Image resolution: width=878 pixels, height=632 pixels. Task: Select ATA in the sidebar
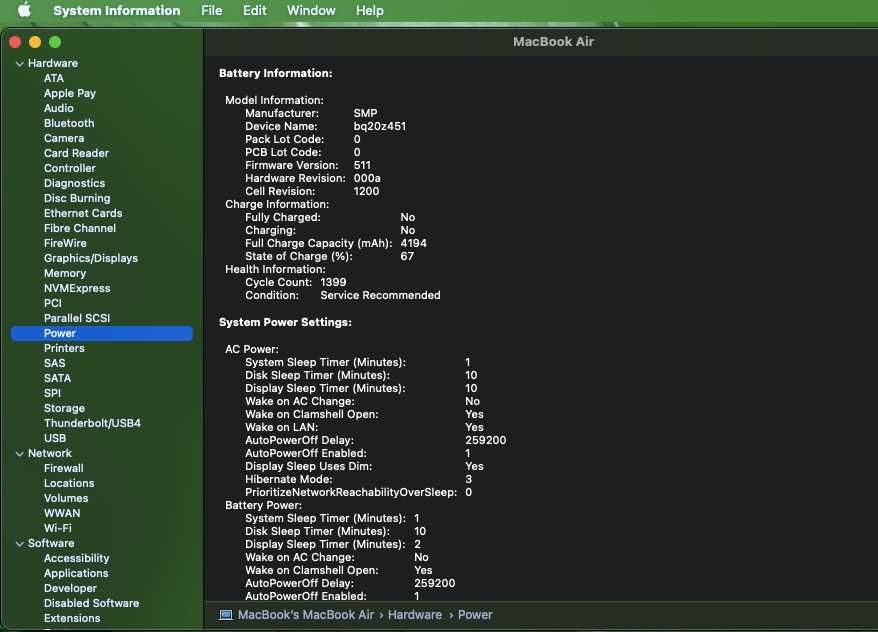[54, 78]
